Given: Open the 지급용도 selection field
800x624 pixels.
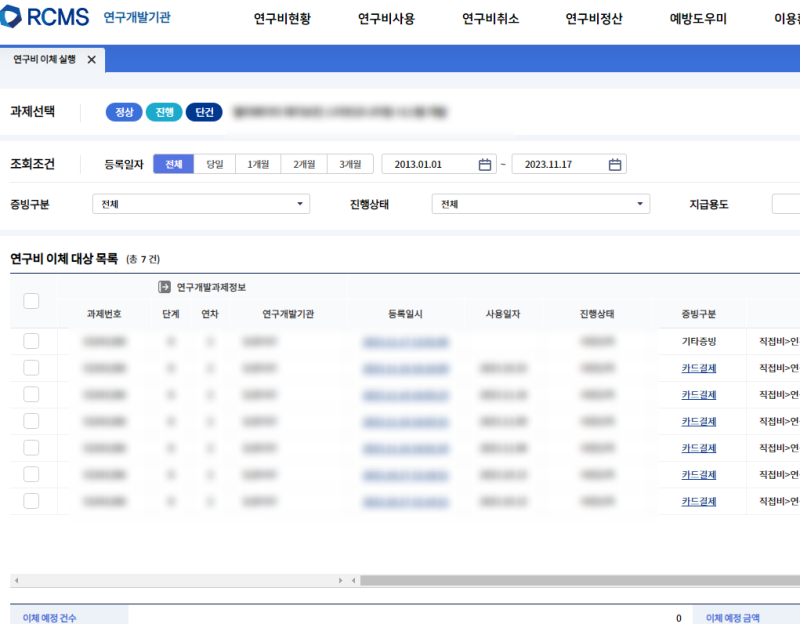Looking at the screenshot, I should (x=785, y=203).
